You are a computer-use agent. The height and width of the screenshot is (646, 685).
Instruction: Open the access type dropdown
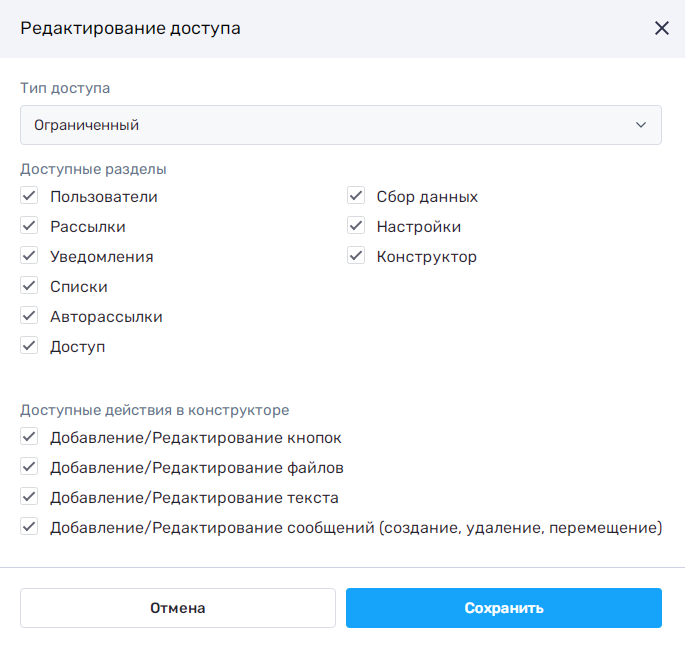pyautogui.click(x=340, y=125)
